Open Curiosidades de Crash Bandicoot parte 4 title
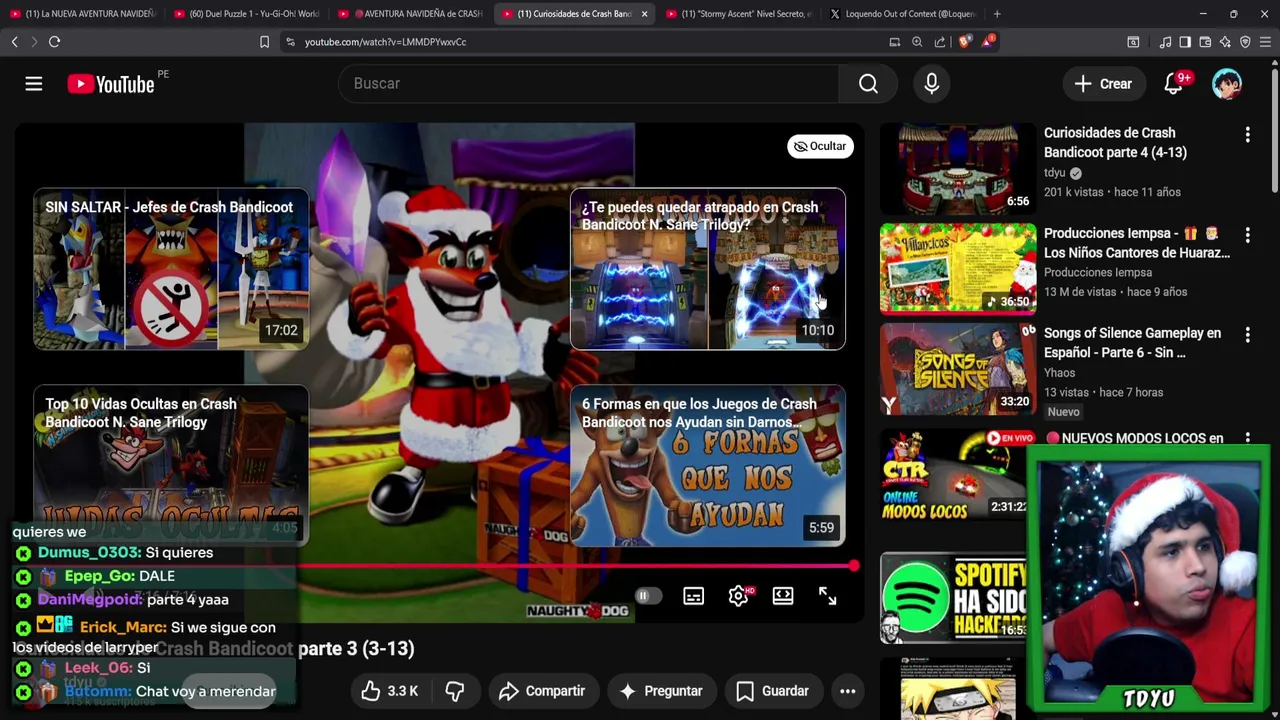 coord(1115,142)
